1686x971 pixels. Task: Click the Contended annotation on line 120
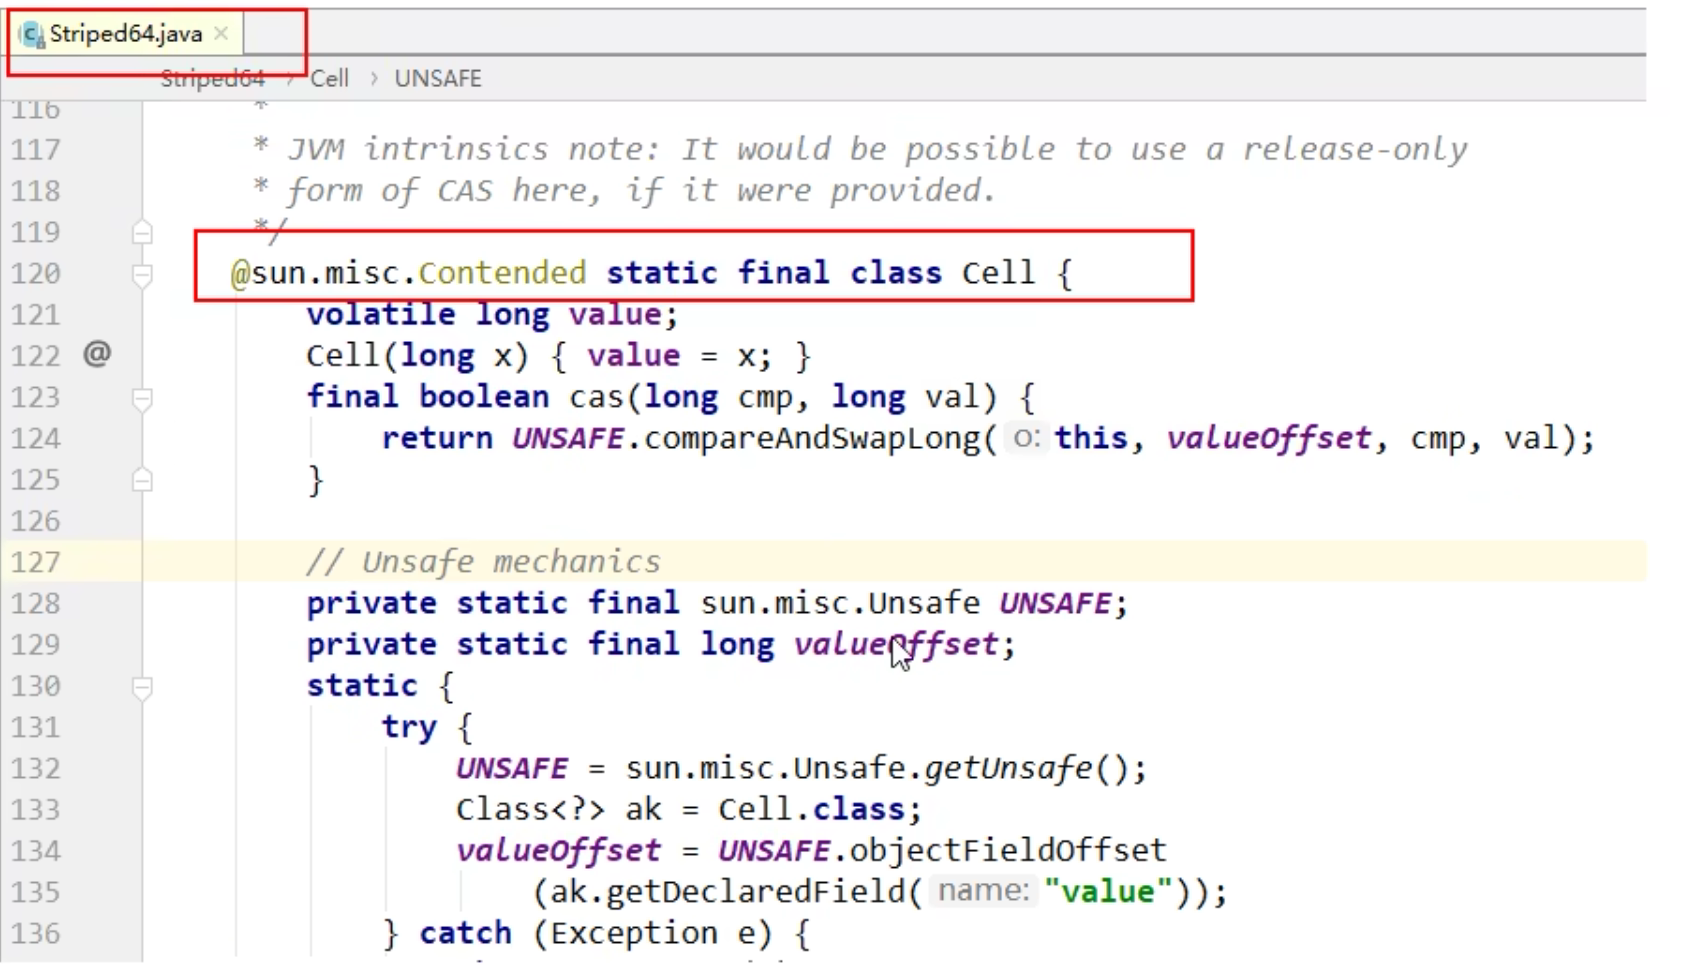coord(501,273)
